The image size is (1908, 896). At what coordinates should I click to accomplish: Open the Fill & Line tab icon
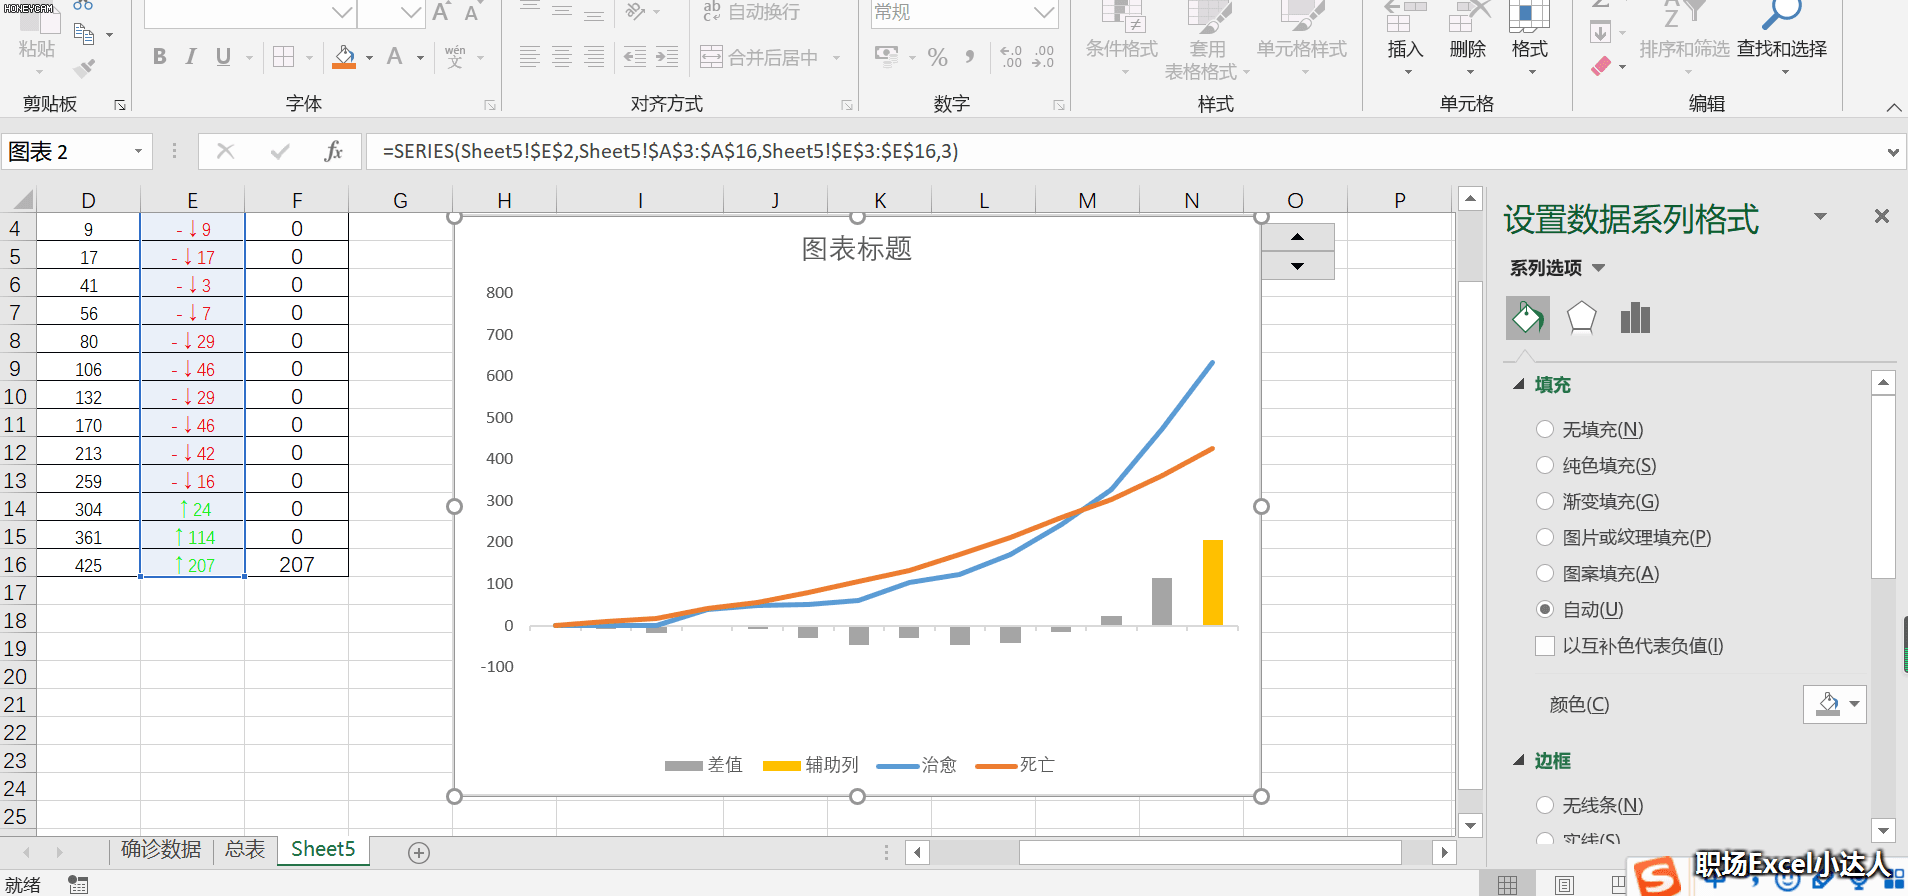1528,318
